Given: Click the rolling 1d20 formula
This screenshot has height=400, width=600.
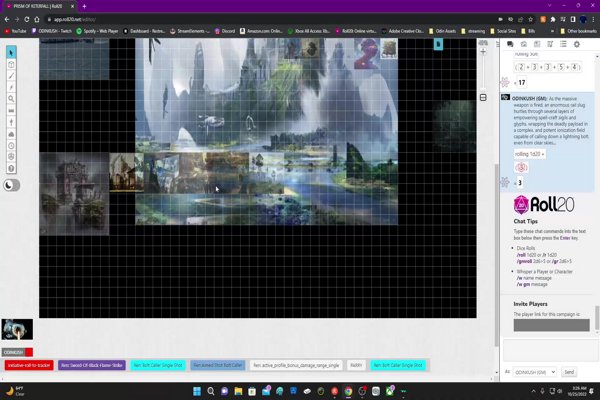Looking at the screenshot, I should pos(529,154).
